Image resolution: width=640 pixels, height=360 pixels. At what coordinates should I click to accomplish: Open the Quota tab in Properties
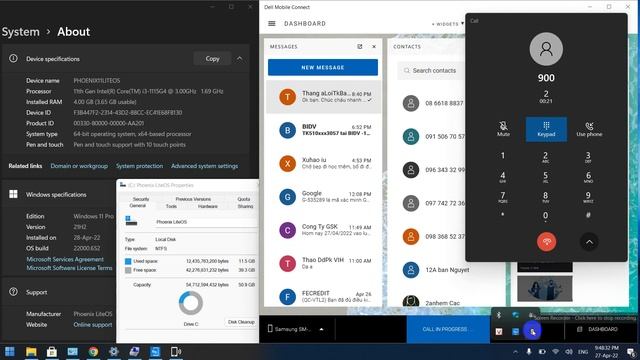pyautogui.click(x=244, y=199)
